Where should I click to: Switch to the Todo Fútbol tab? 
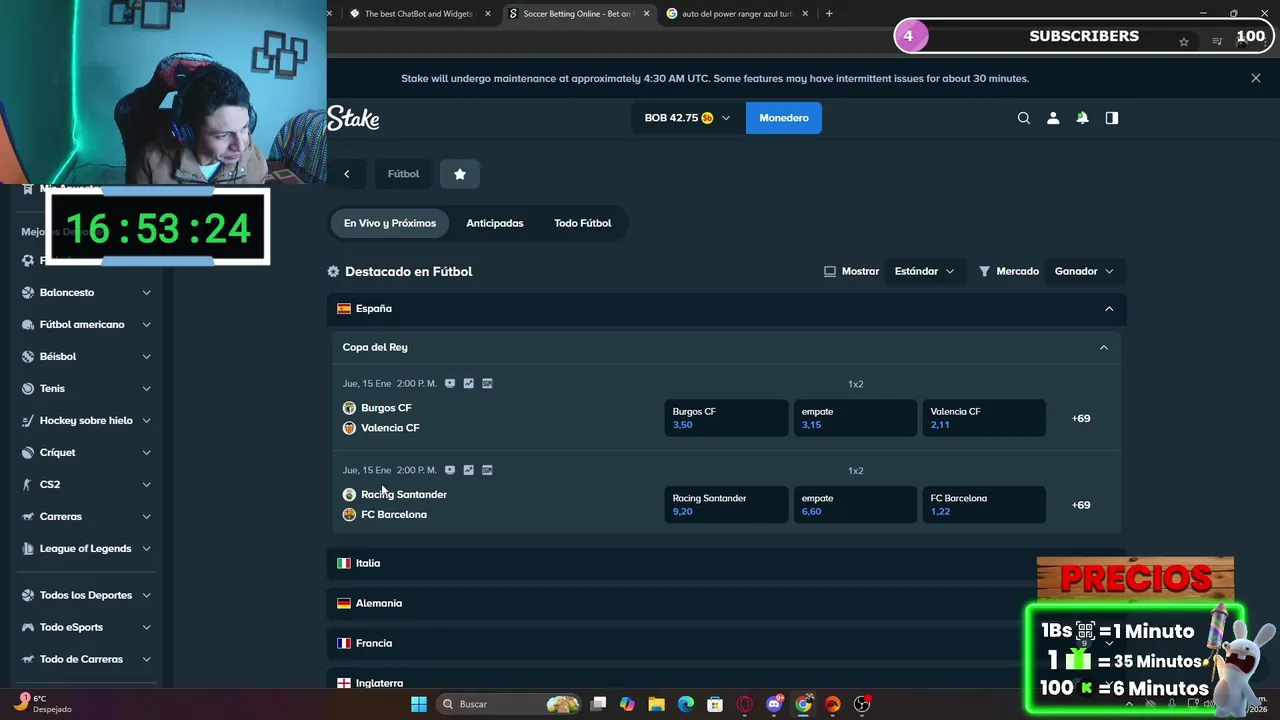tap(583, 223)
